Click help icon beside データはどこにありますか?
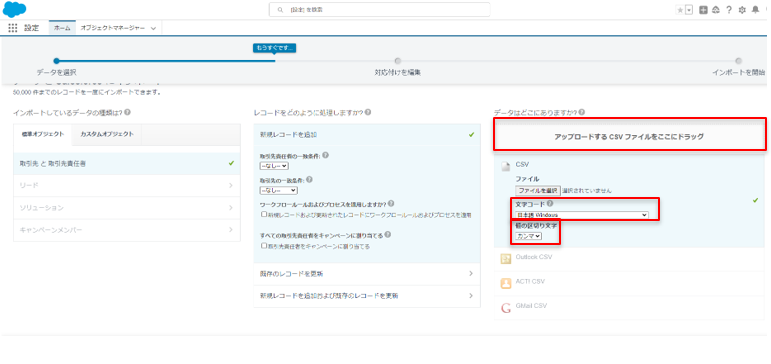Screen dimensions: 771x364 coord(582,112)
